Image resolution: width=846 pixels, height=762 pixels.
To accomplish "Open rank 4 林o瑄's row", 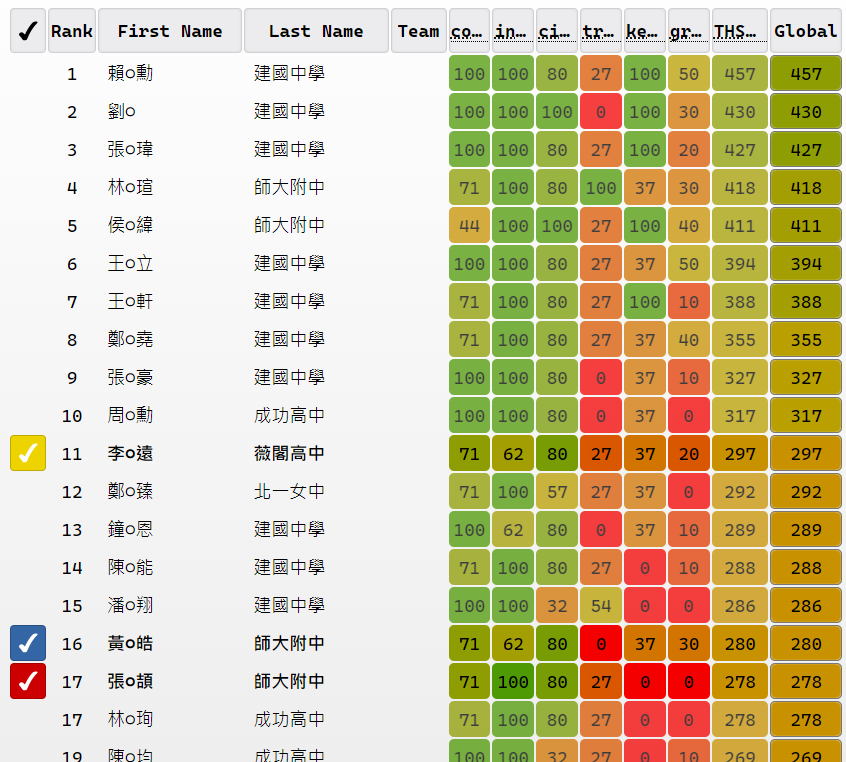I will click(131, 187).
